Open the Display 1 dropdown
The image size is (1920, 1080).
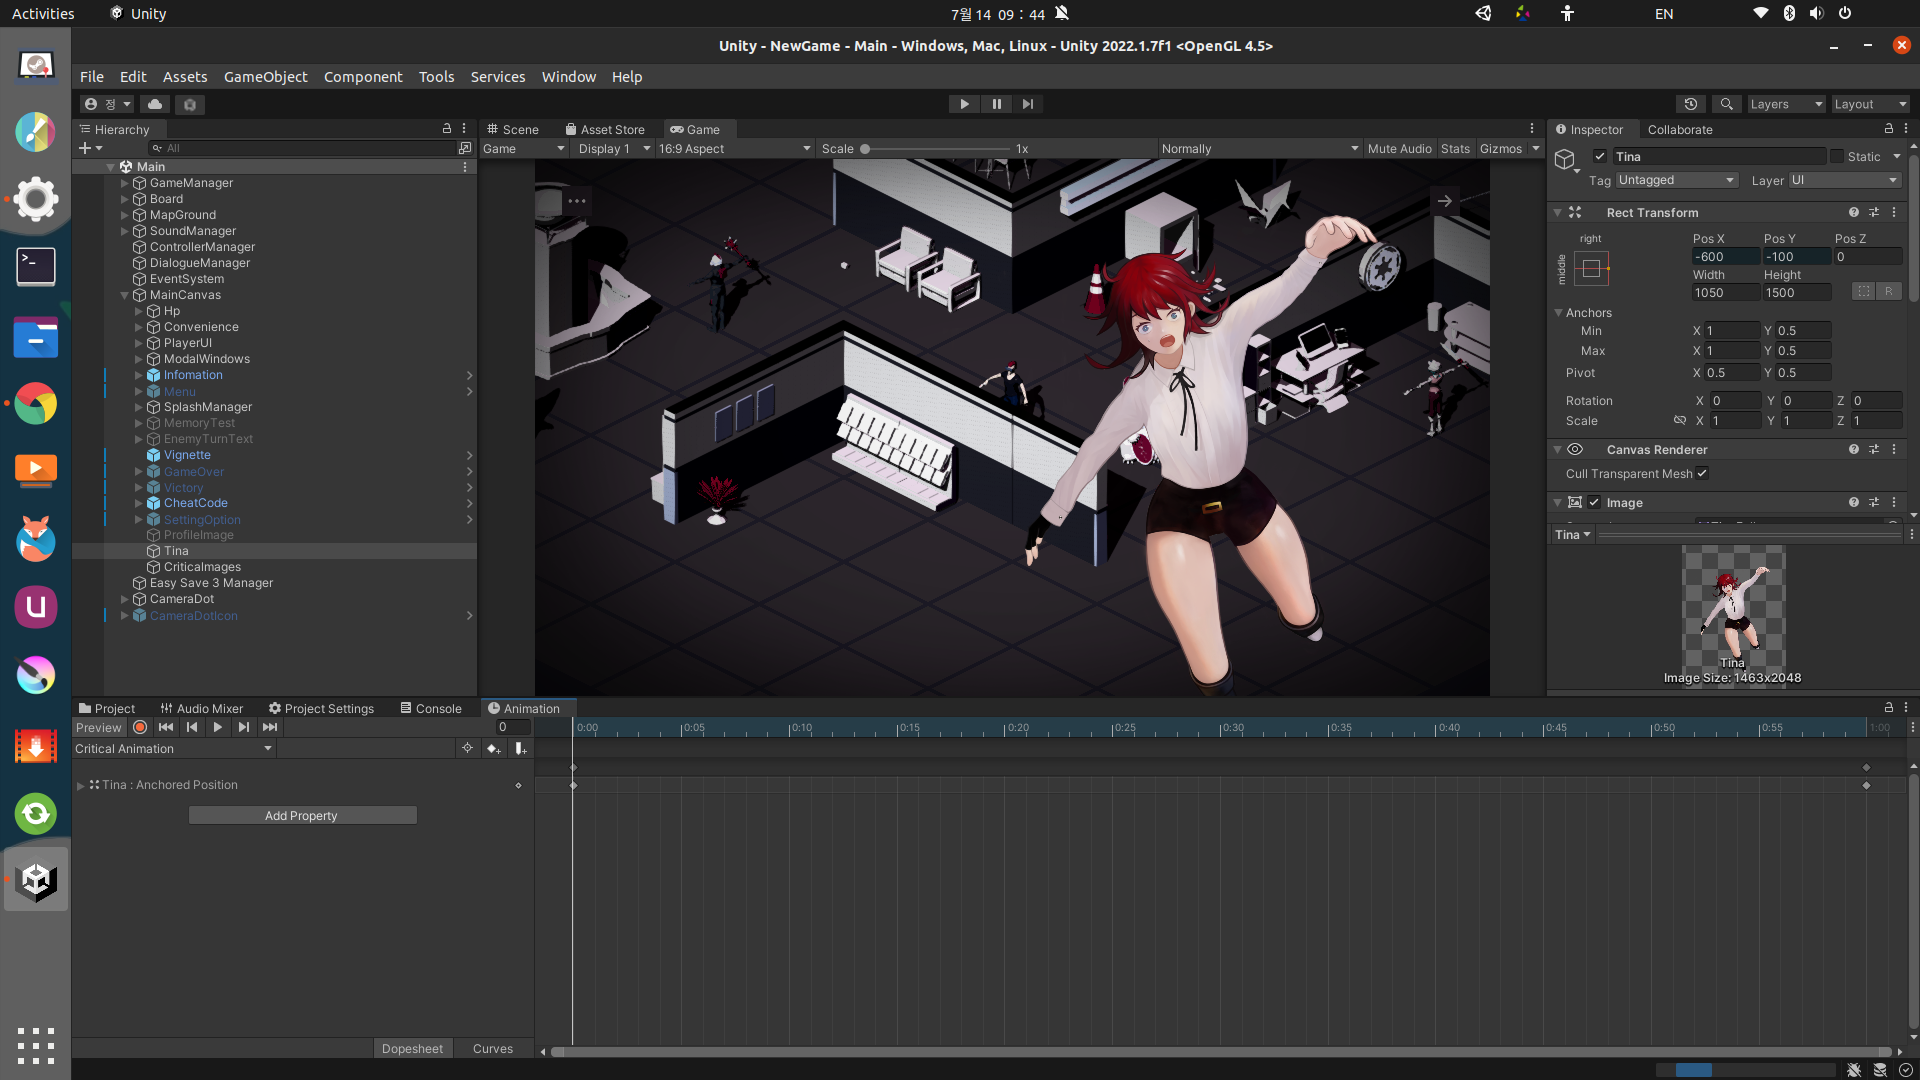pyautogui.click(x=614, y=148)
